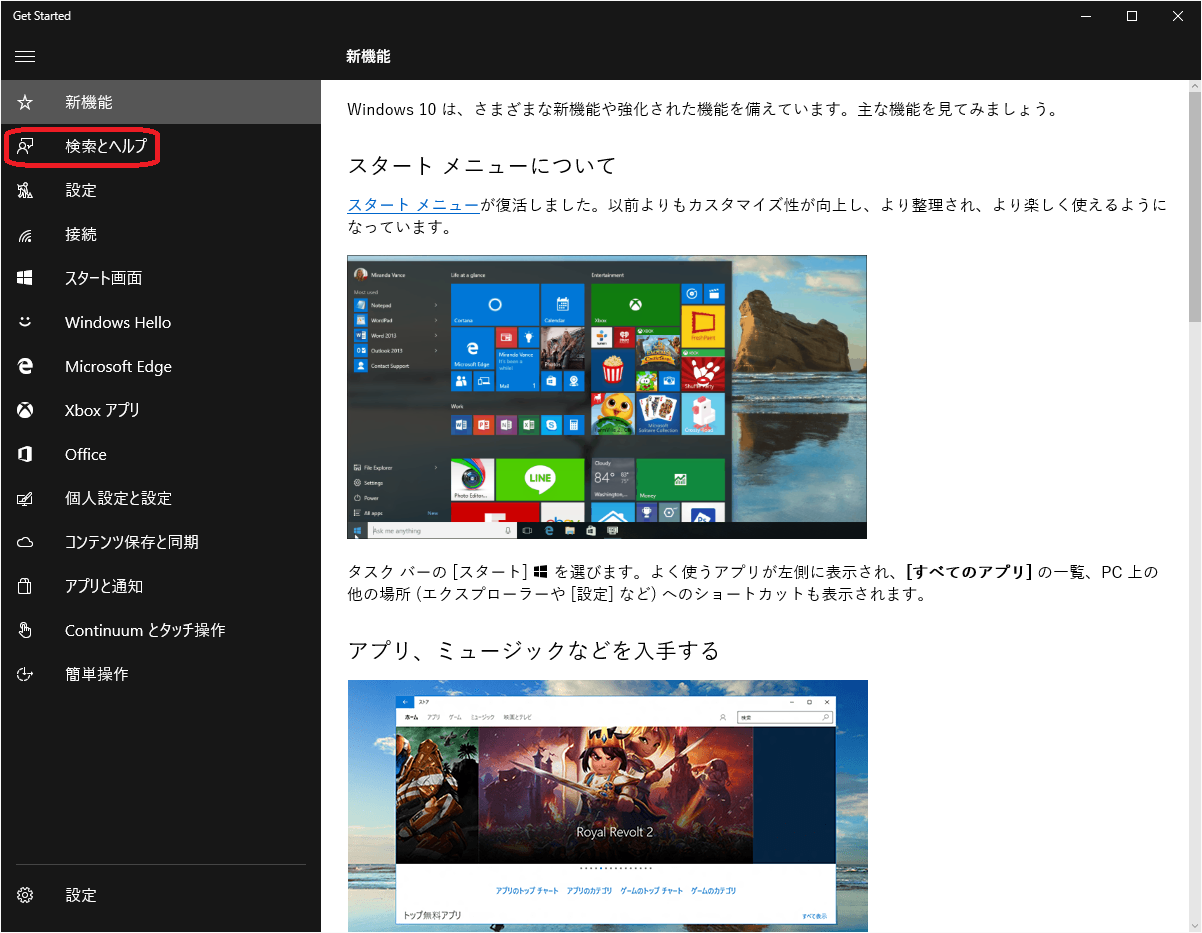Screen dimensions: 1202x933
Task: Open the スタート メニュー hyperlink
Action: tap(413, 205)
